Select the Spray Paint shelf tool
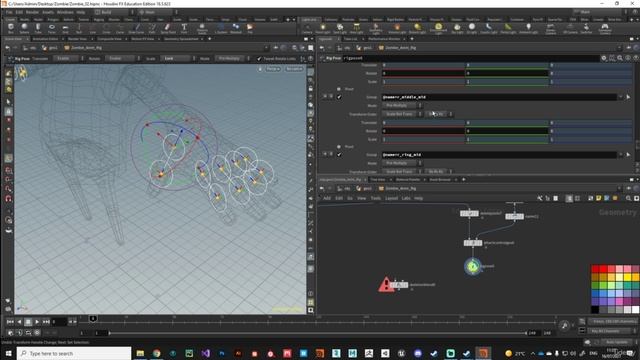This screenshot has height=360, width=640. [x=168, y=28]
